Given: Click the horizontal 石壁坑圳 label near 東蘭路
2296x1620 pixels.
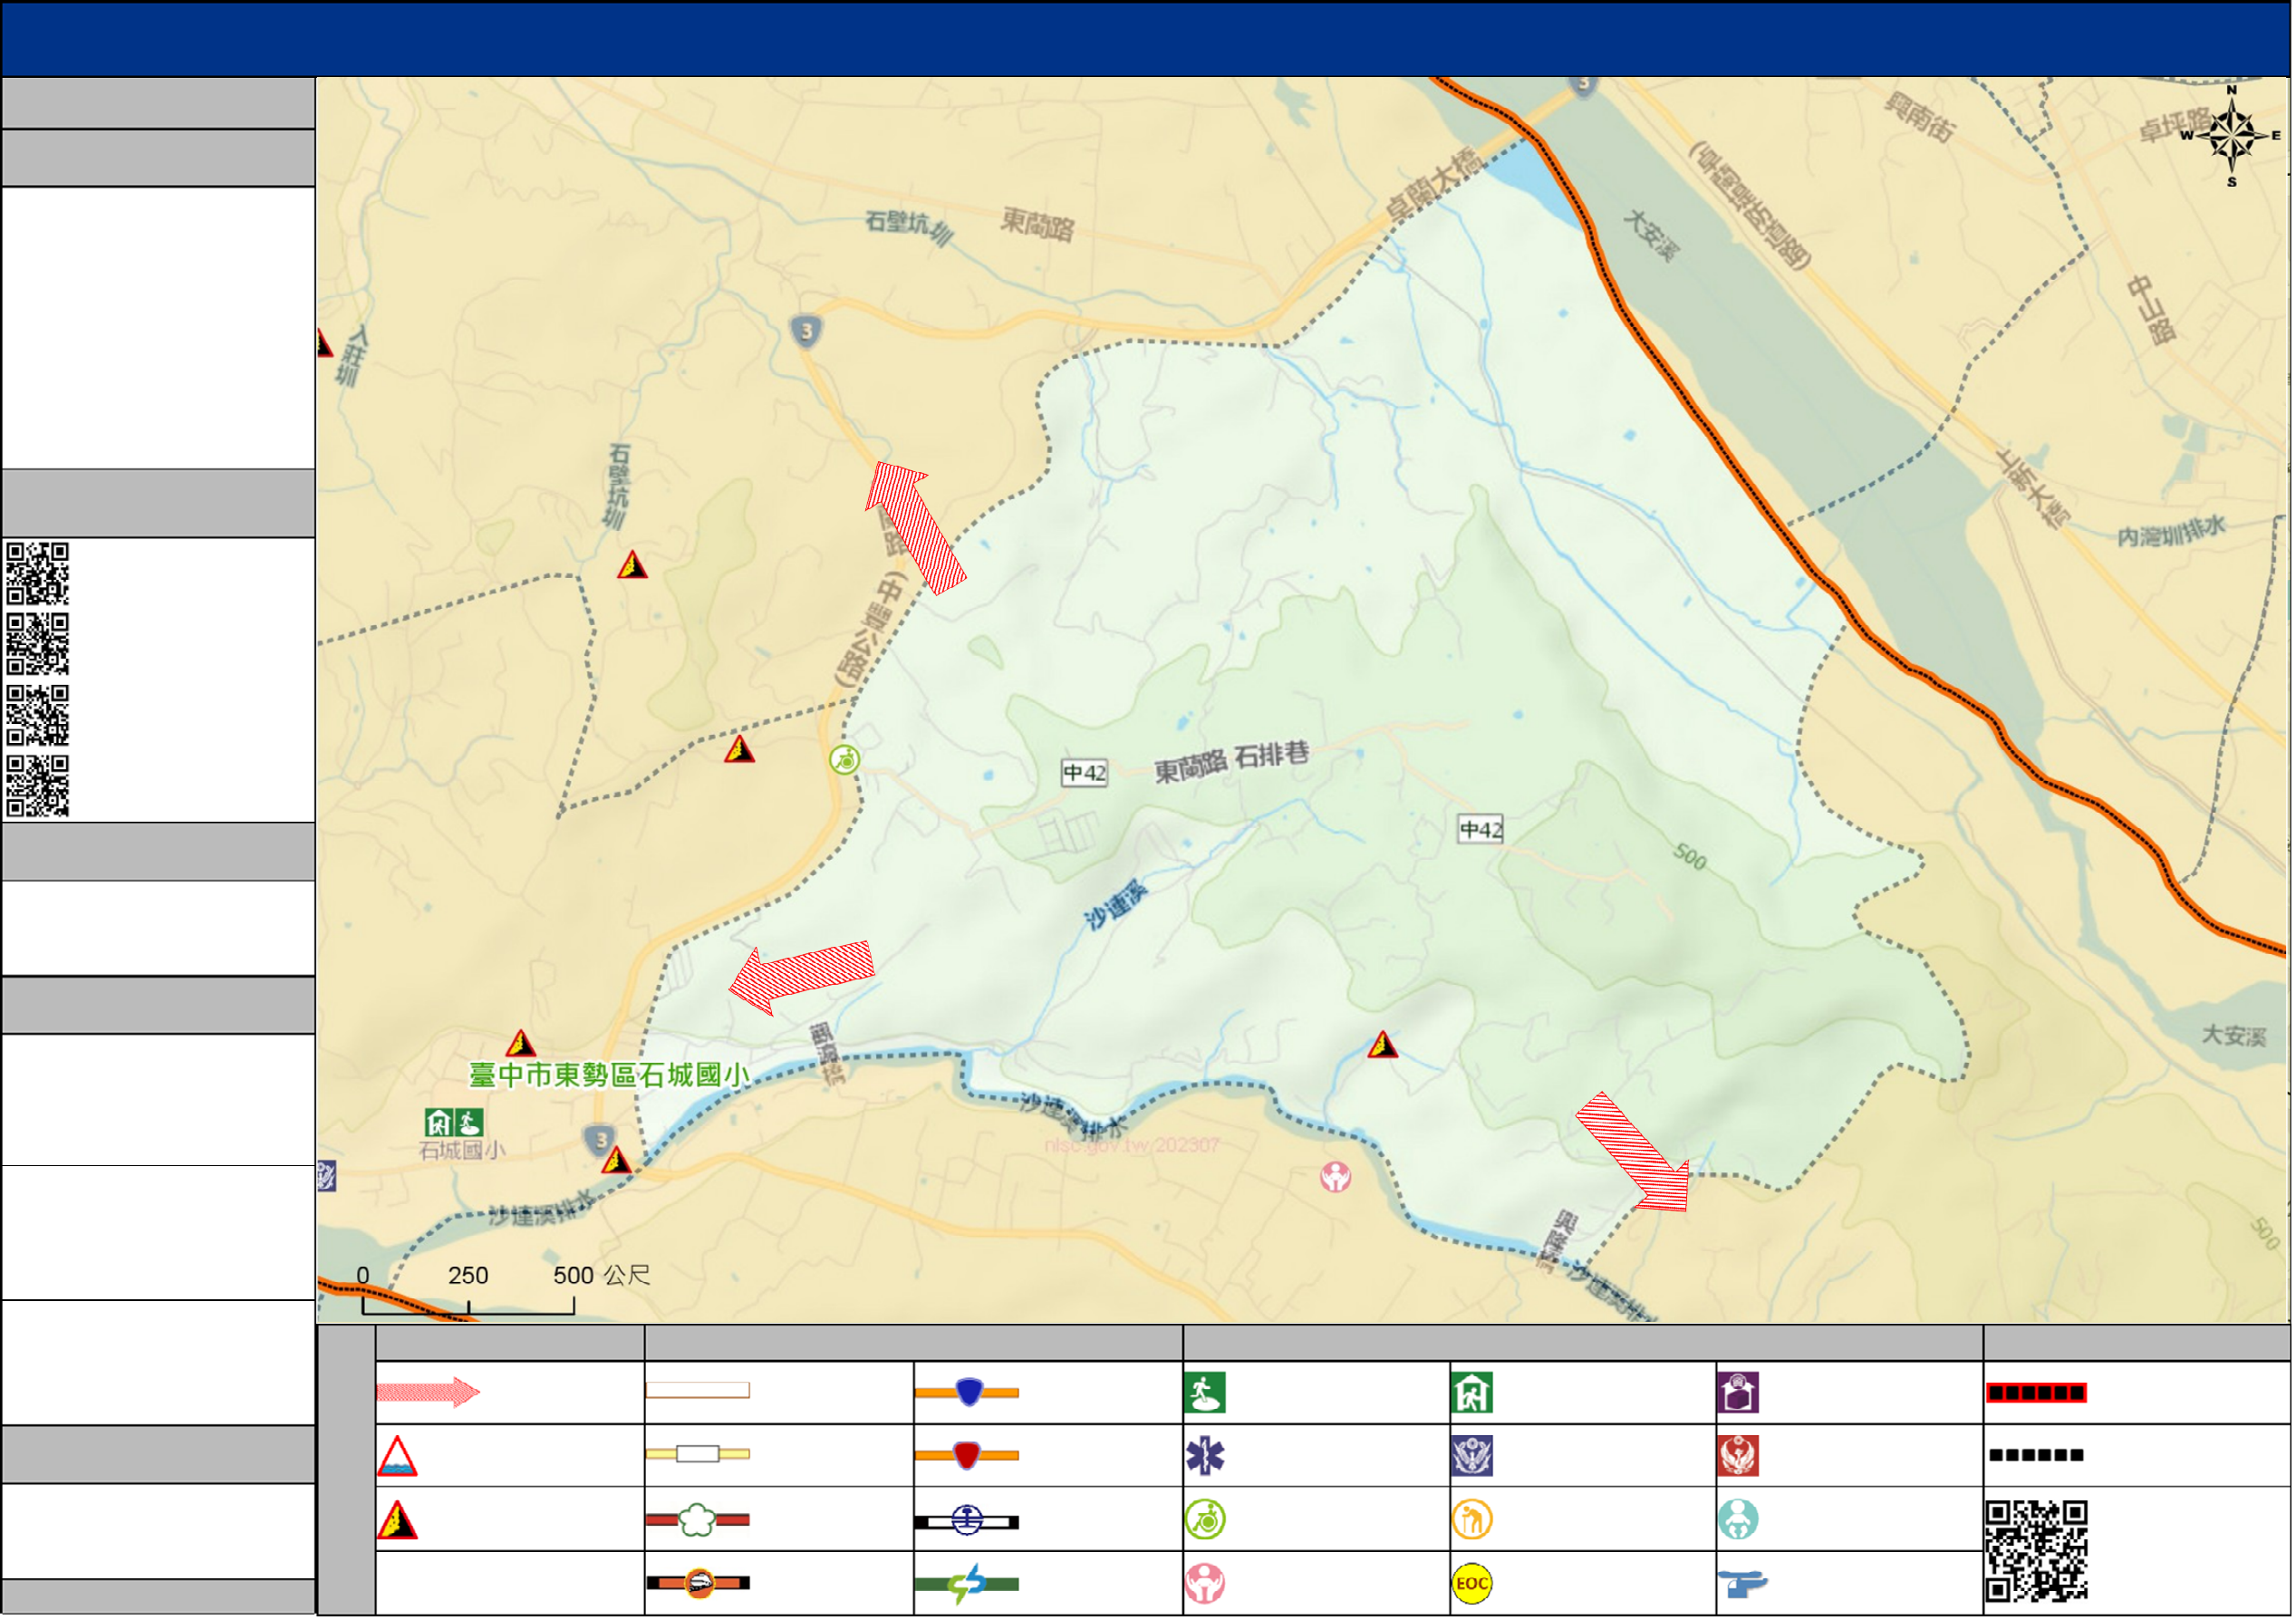Looking at the screenshot, I should (x=910, y=227).
